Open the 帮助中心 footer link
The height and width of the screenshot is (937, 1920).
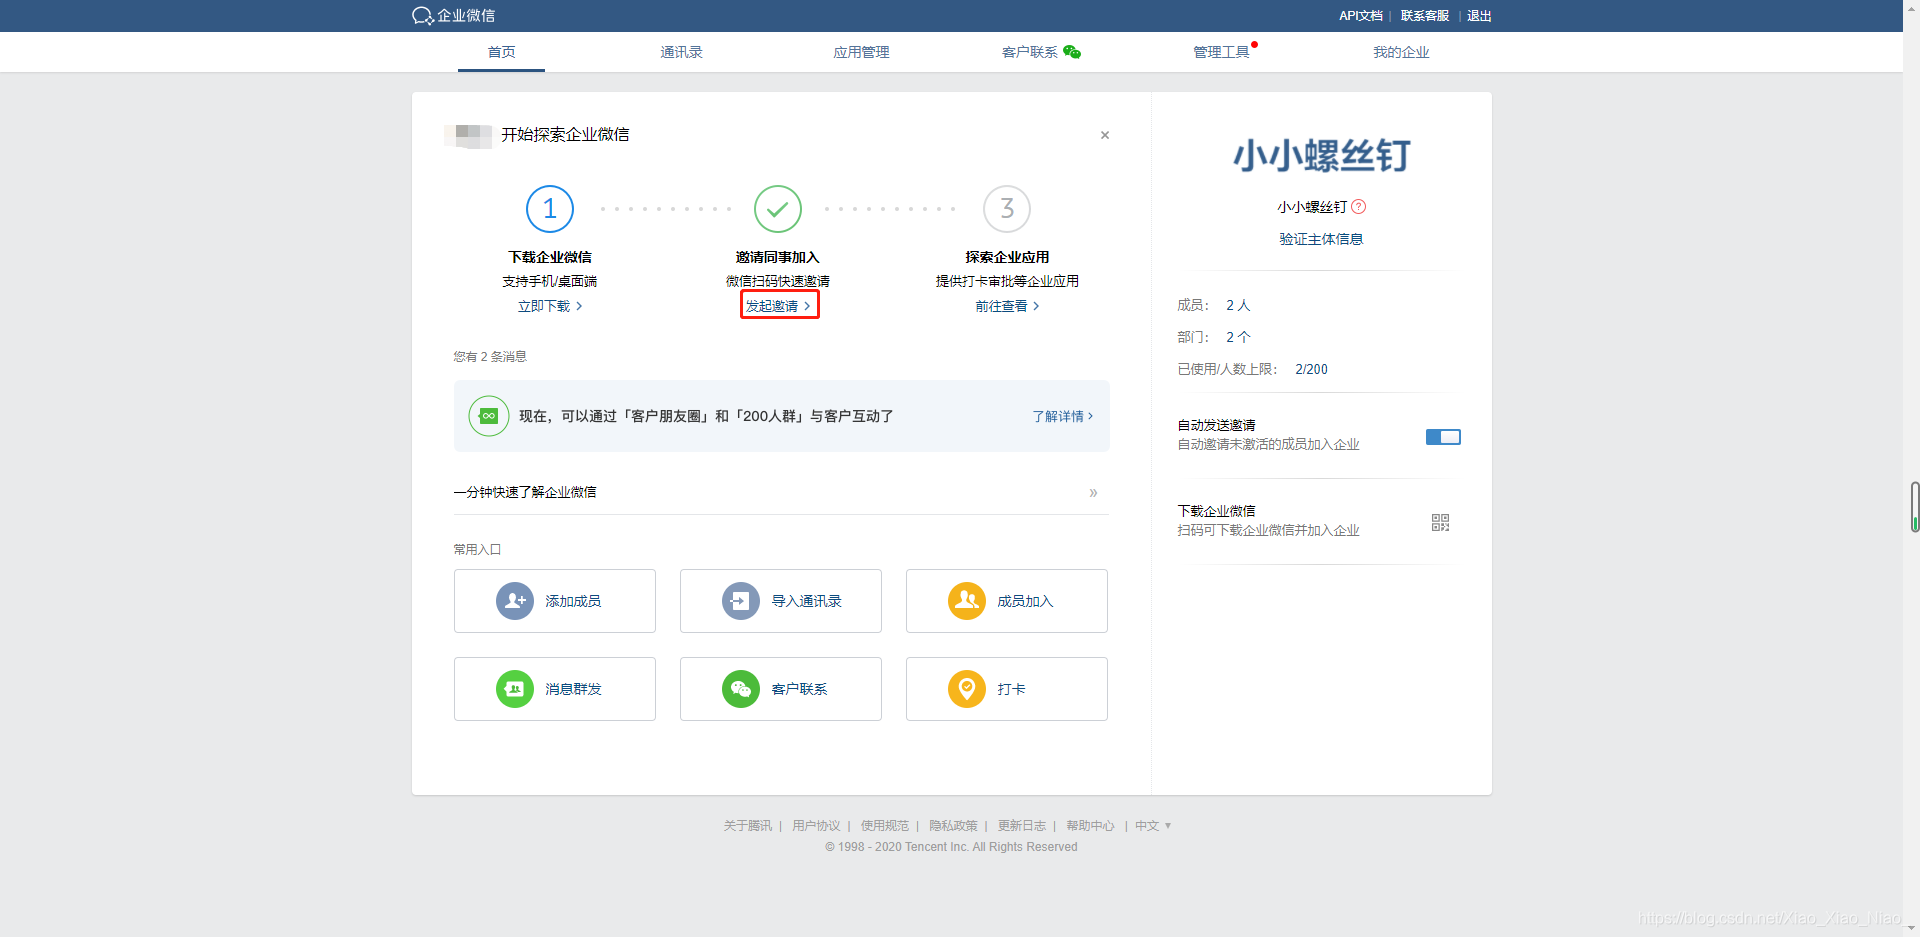click(1090, 826)
